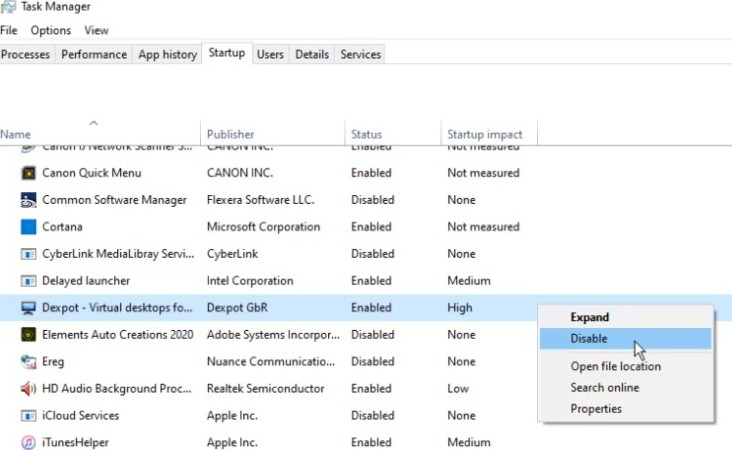Click the Intel Corporation publisher cell
732x450 pixels.
[x=250, y=281]
